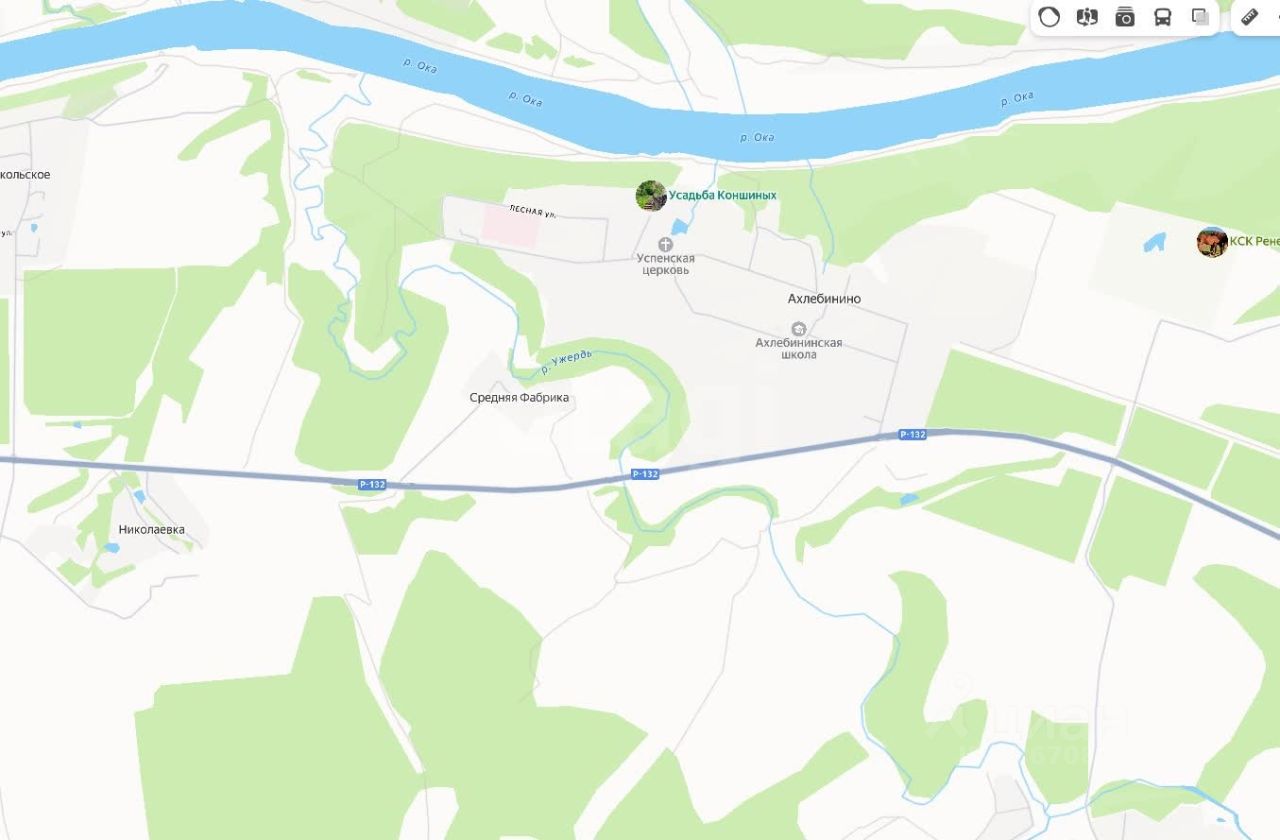Click the Ахлебининская школа school icon
This screenshot has width=1280, height=840.
798,329
